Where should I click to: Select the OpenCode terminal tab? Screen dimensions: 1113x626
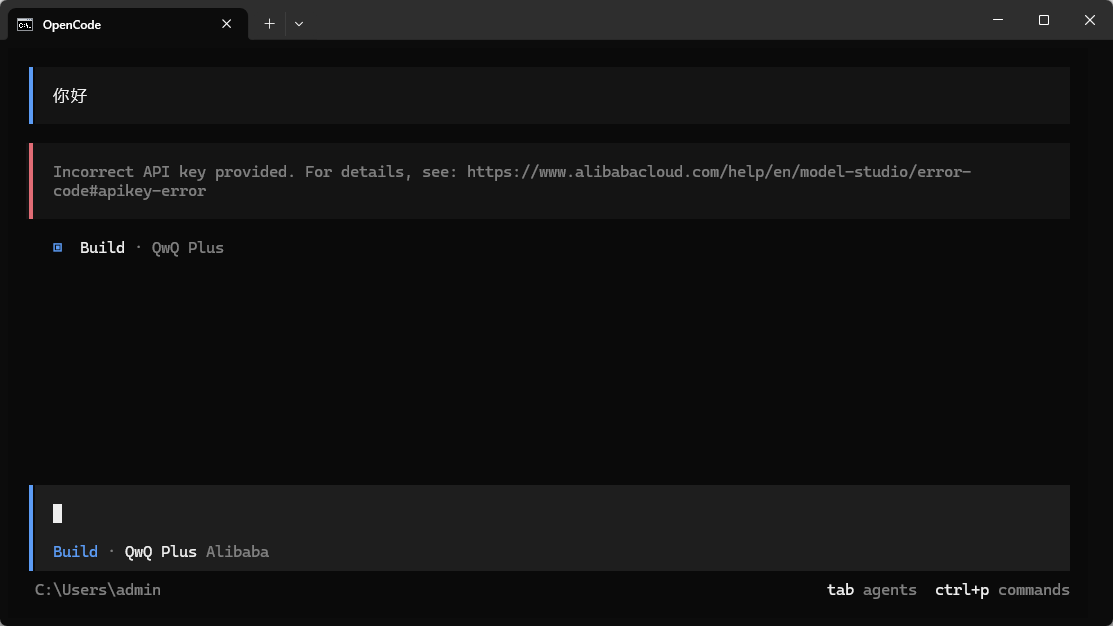pyautogui.click(x=128, y=24)
